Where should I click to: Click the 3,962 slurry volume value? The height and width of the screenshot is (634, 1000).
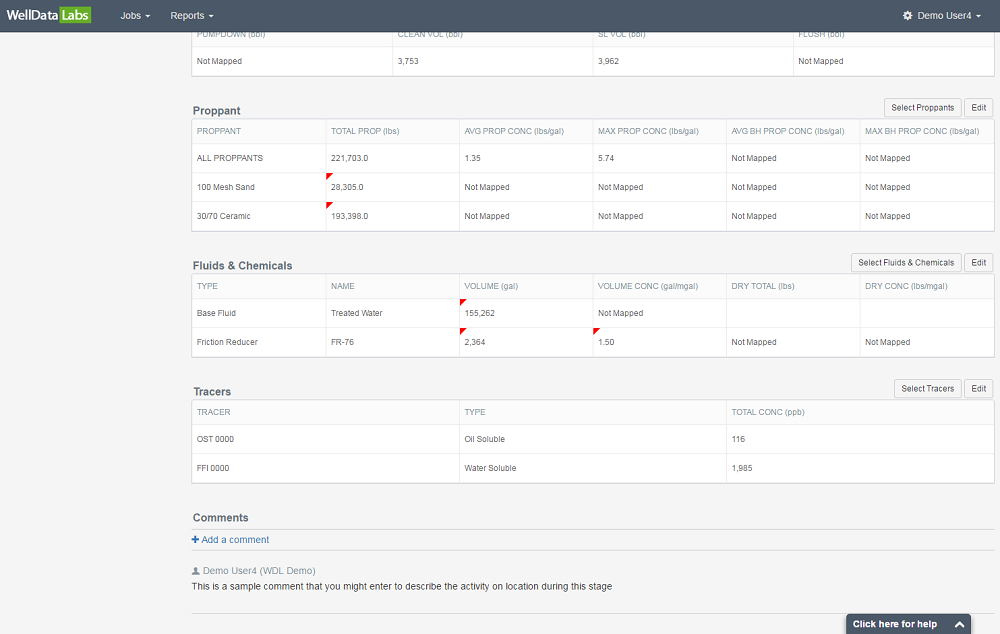click(x=608, y=61)
